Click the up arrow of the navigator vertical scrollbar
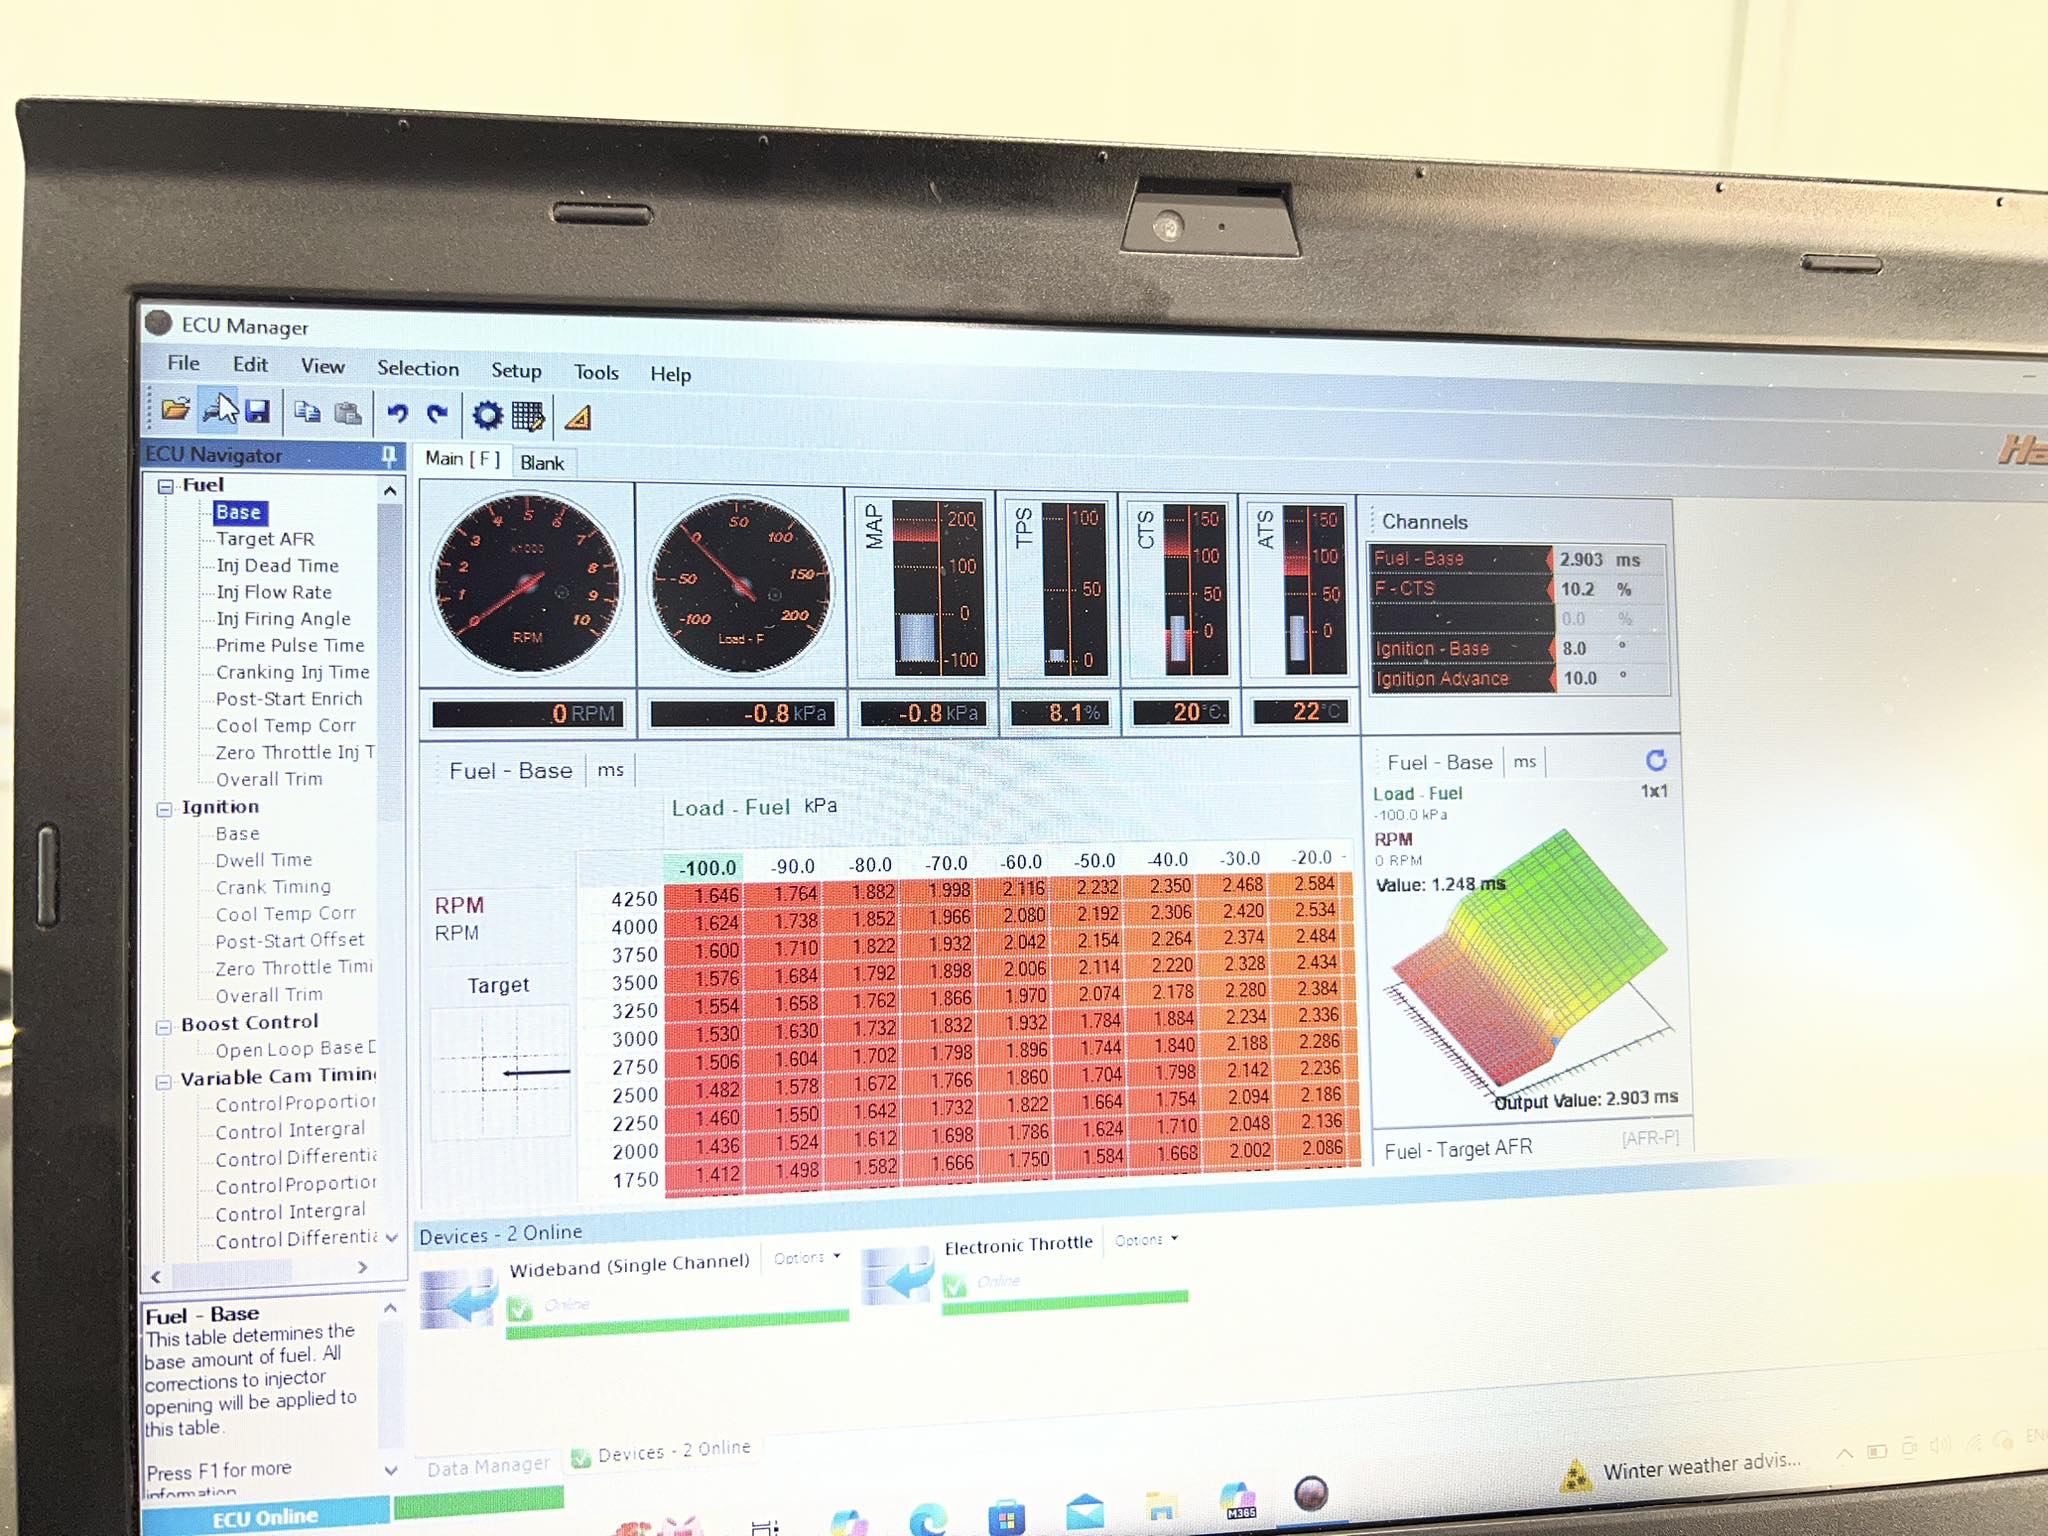The image size is (2048, 1536). tap(390, 491)
